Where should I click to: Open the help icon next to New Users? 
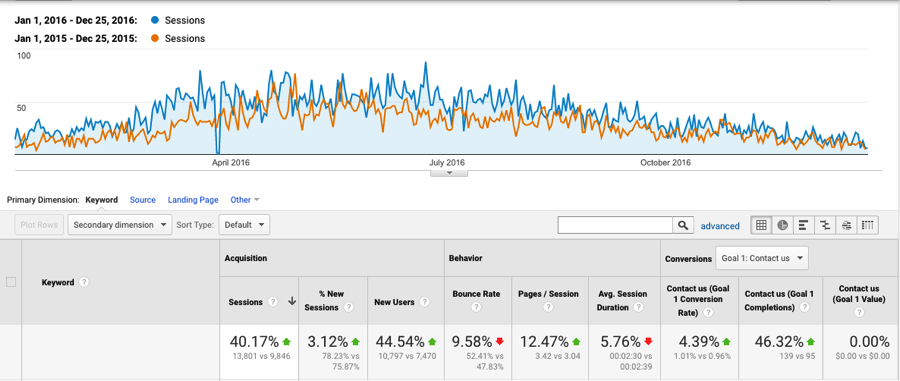pyautogui.click(x=424, y=302)
